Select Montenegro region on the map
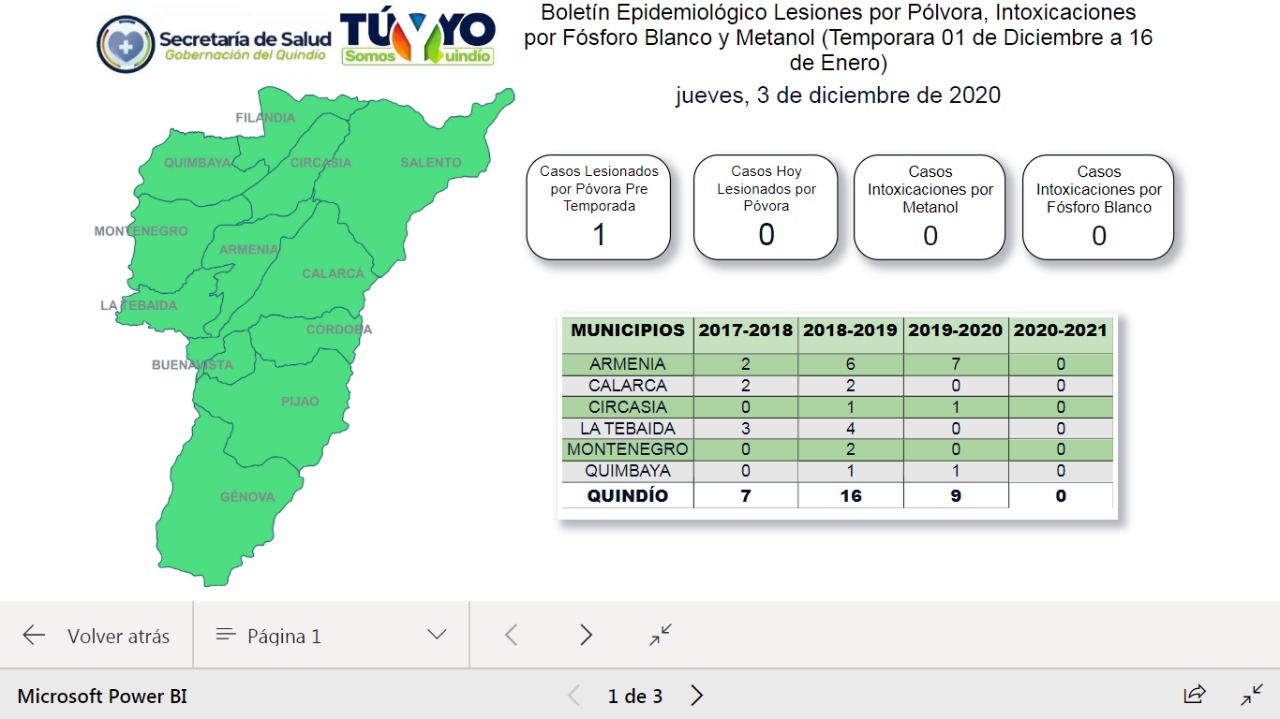The image size is (1280, 719). 141,231
